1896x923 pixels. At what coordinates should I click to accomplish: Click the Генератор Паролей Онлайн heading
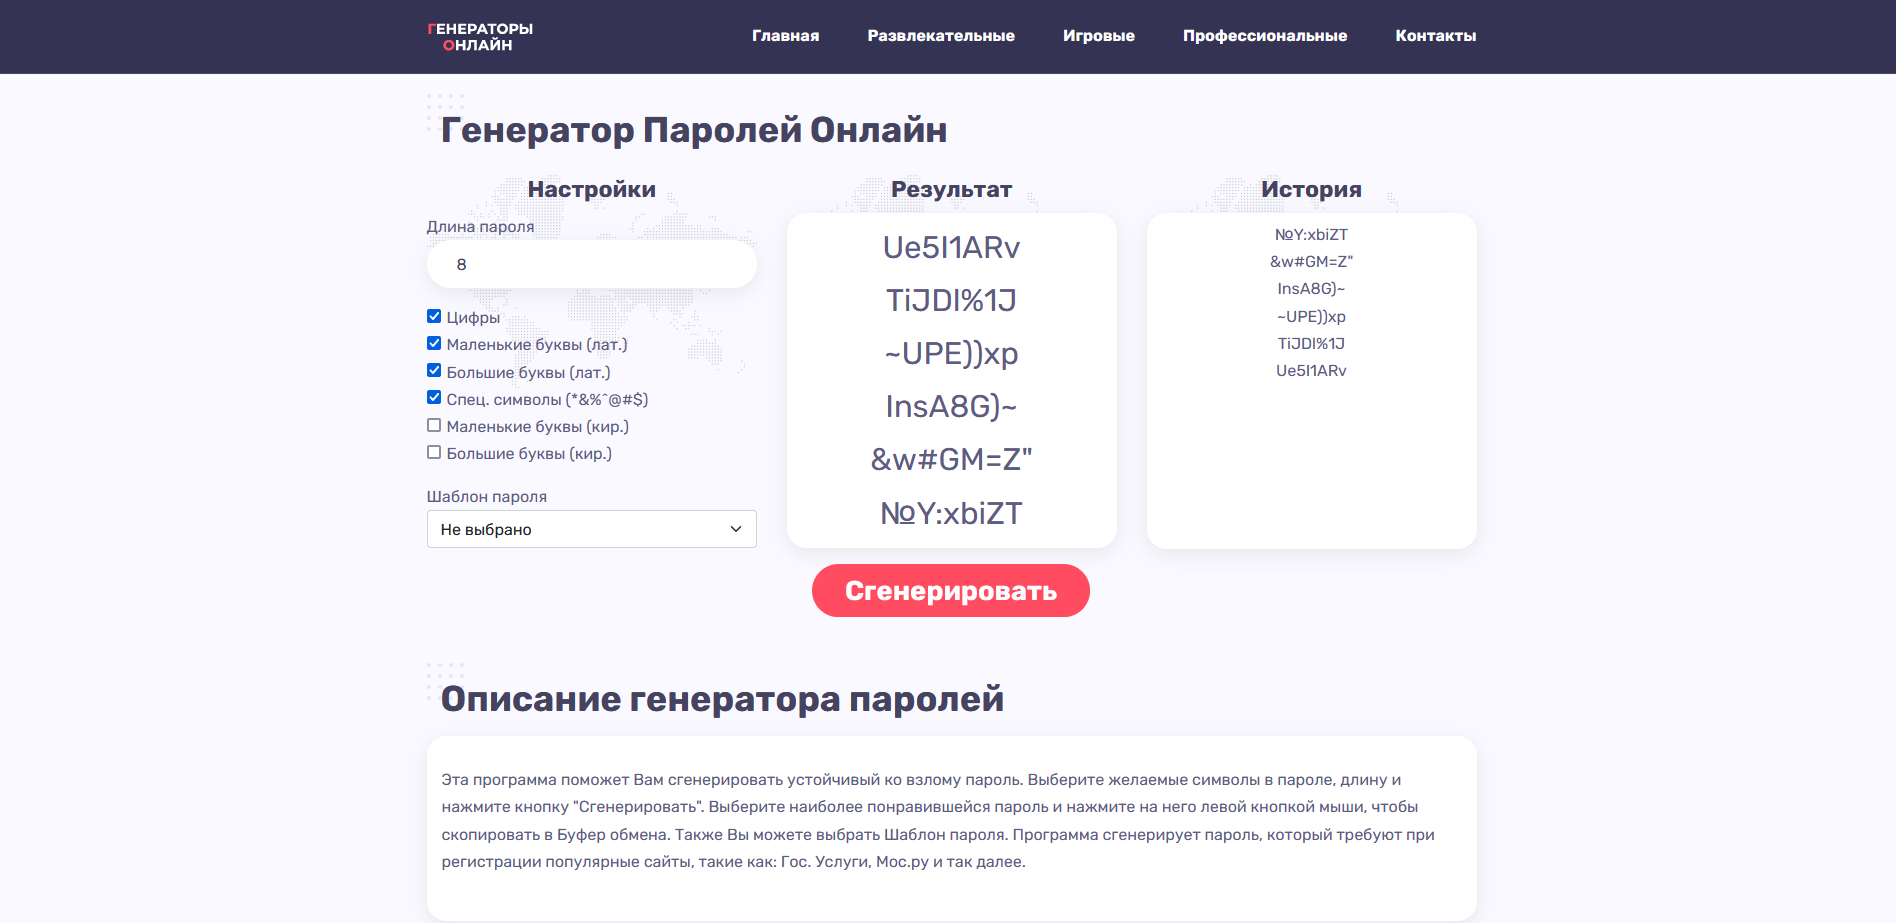(x=694, y=130)
